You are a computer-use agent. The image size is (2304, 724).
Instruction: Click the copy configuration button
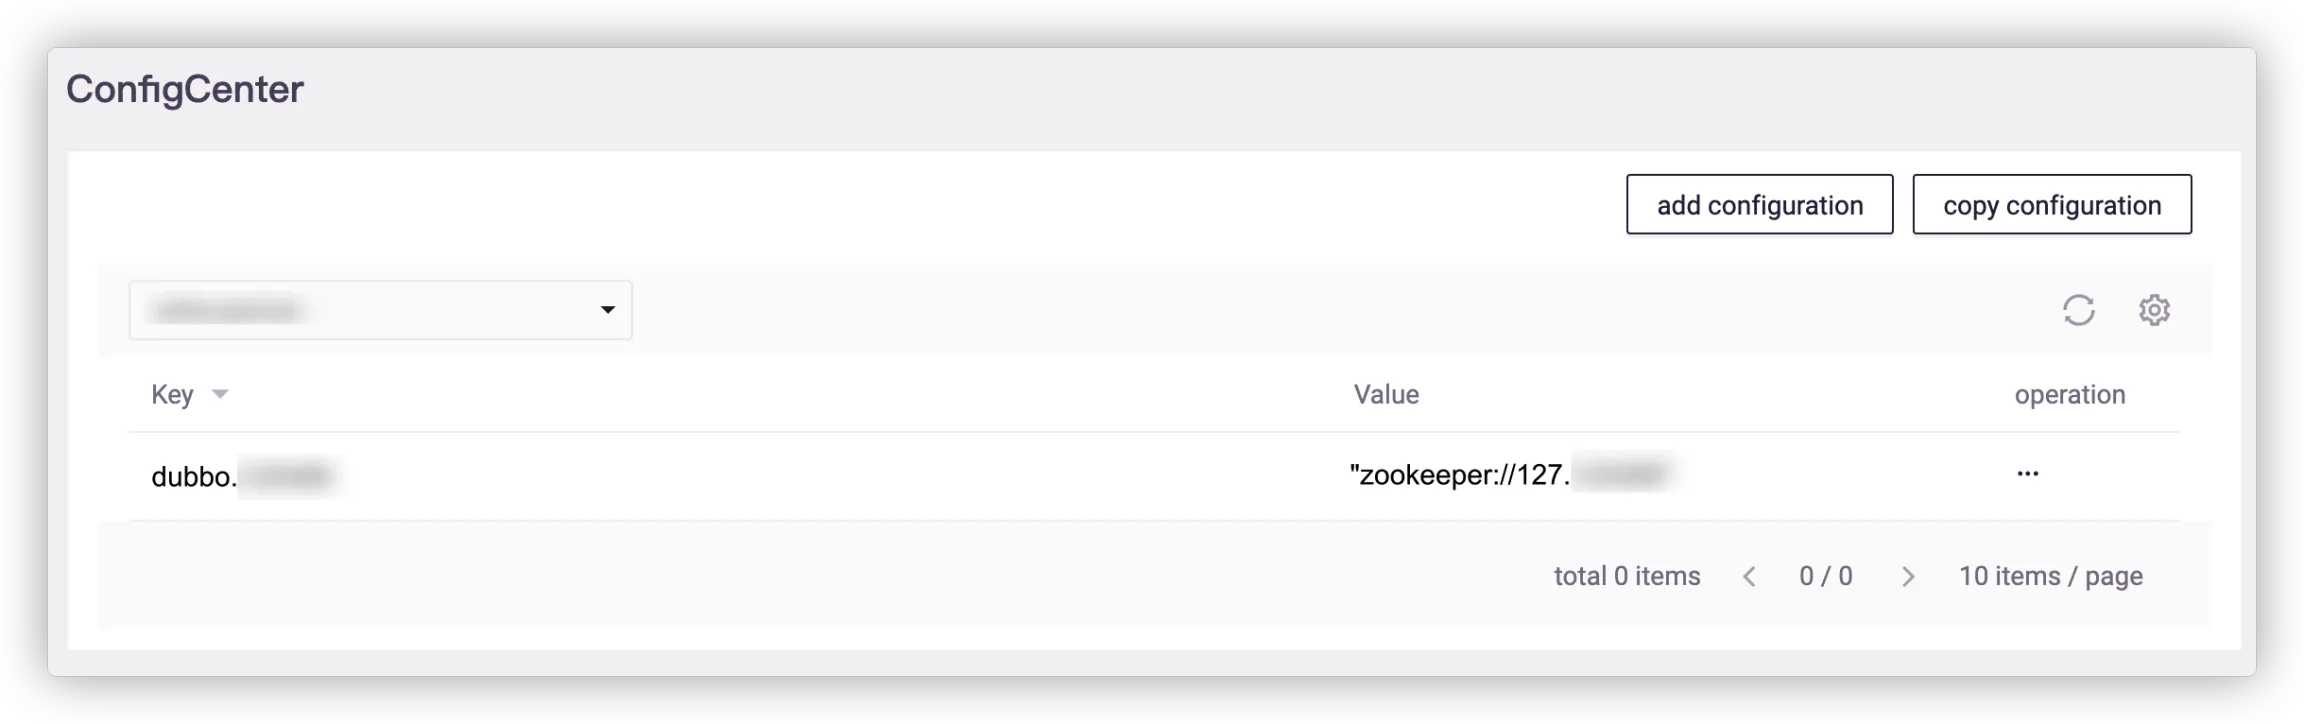coord(2051,205)
